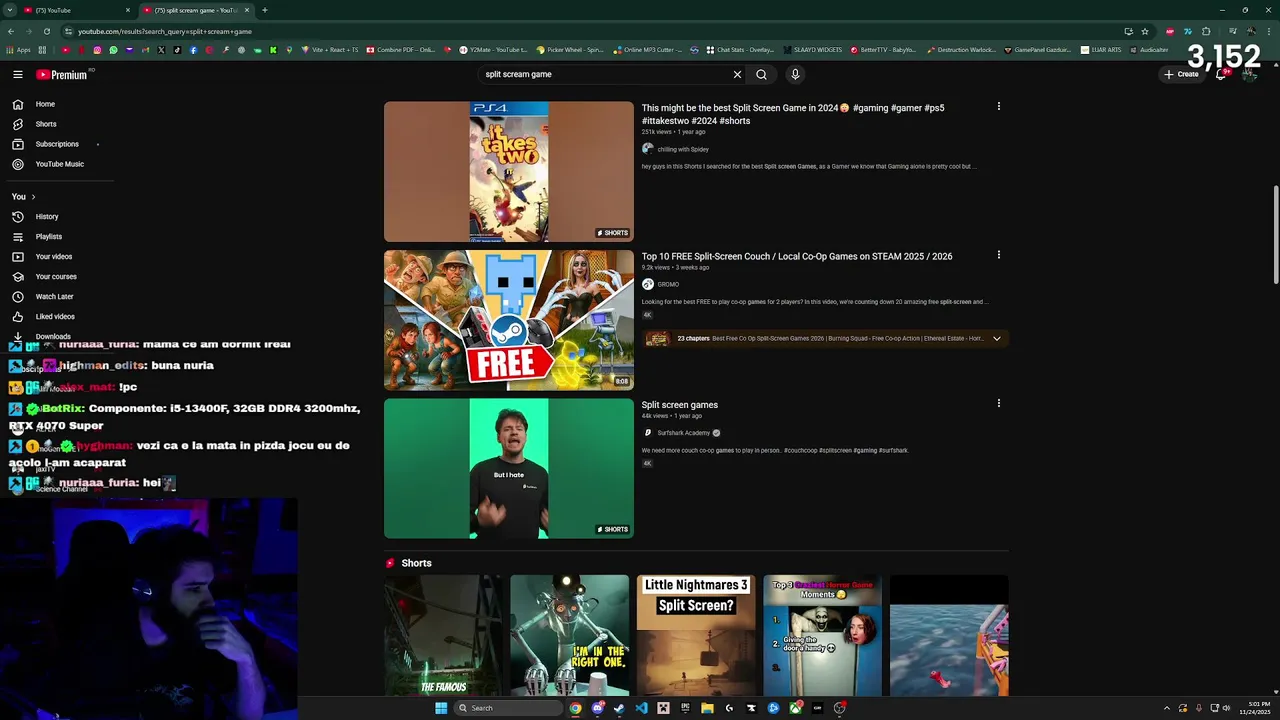Open a new browser tab

(264, 10)
